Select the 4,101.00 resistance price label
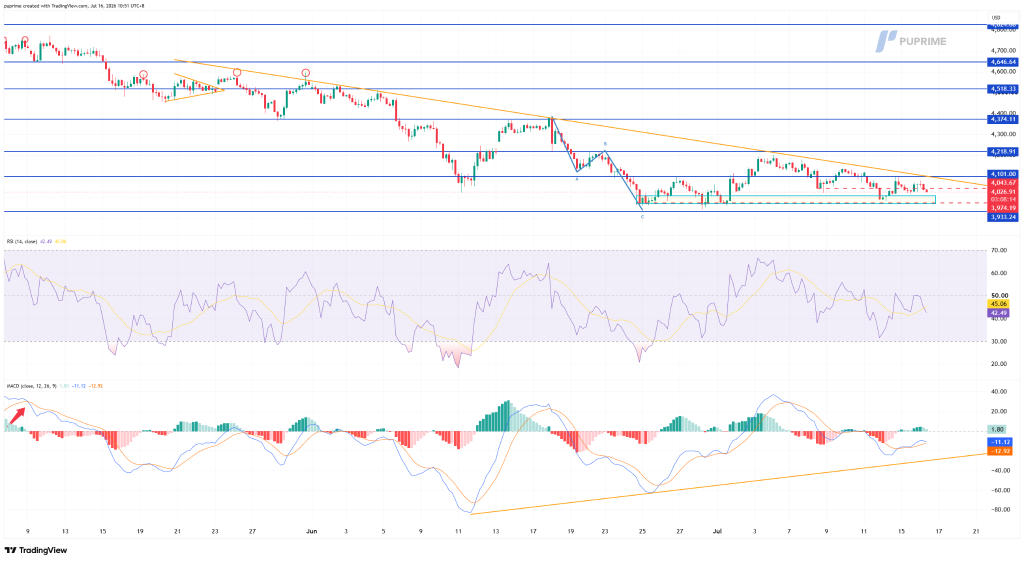The width and height of the screenshot is (1024, 562). pyautogui.click(x=1002, y=174)
